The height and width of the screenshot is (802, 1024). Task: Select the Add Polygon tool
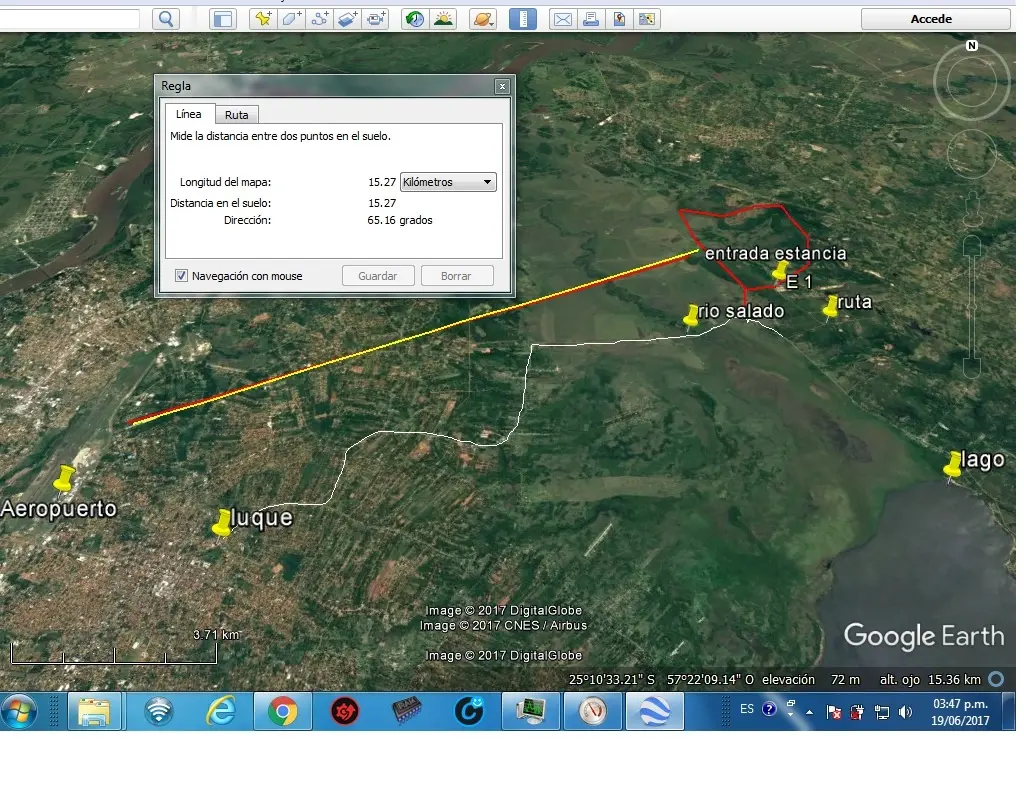[x=292, y=19]
